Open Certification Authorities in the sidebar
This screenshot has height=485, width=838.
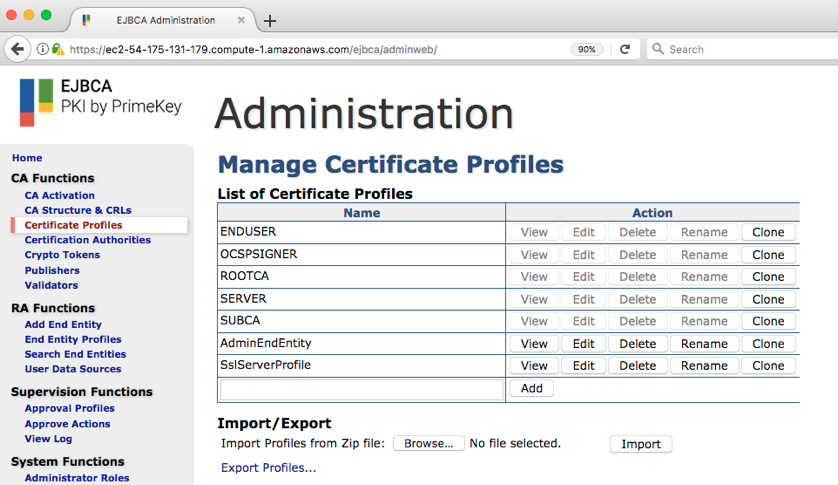point(88,240)
